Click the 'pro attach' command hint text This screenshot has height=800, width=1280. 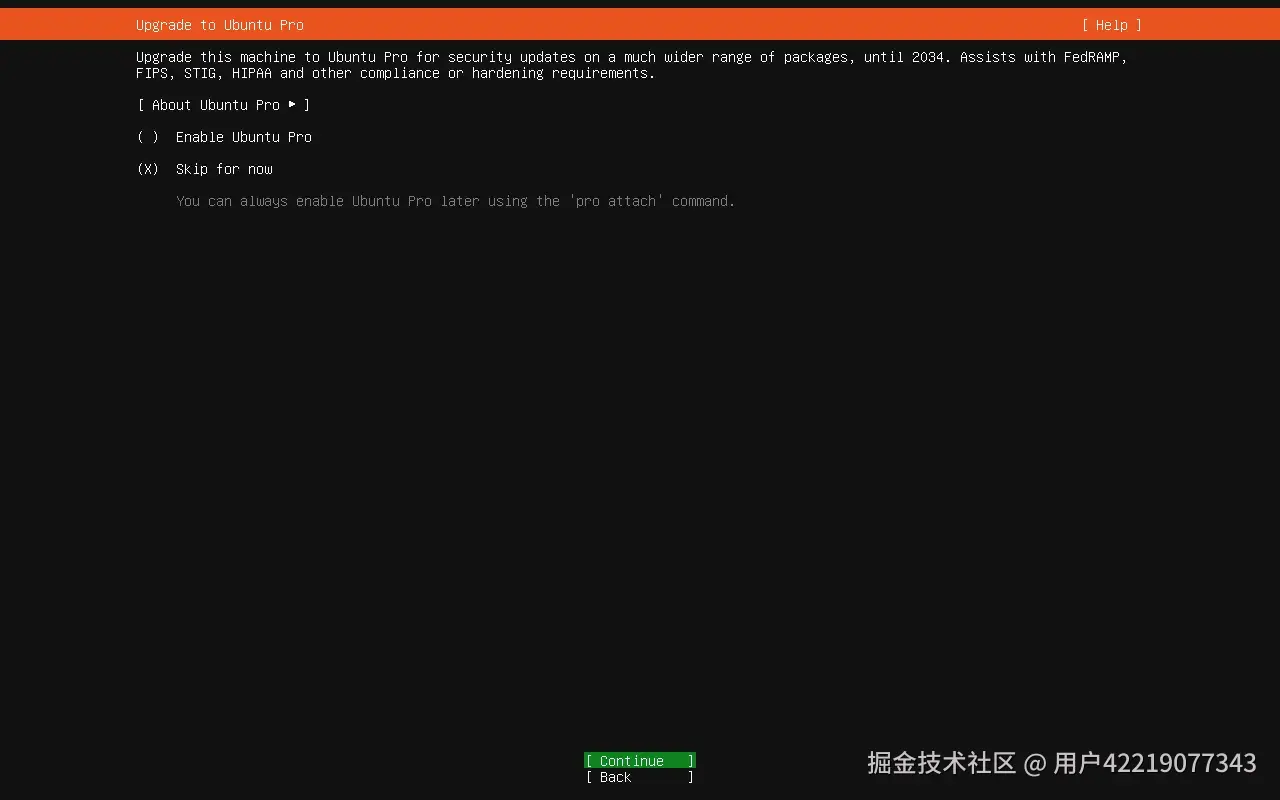coord(456,201)
